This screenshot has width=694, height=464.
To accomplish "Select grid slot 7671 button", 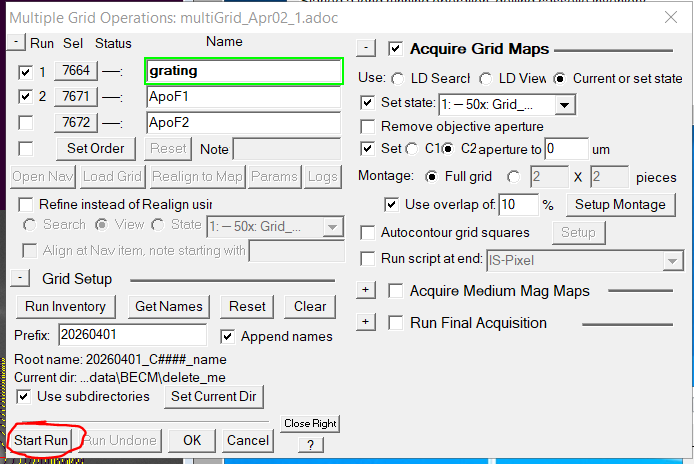I will (76, 97).
